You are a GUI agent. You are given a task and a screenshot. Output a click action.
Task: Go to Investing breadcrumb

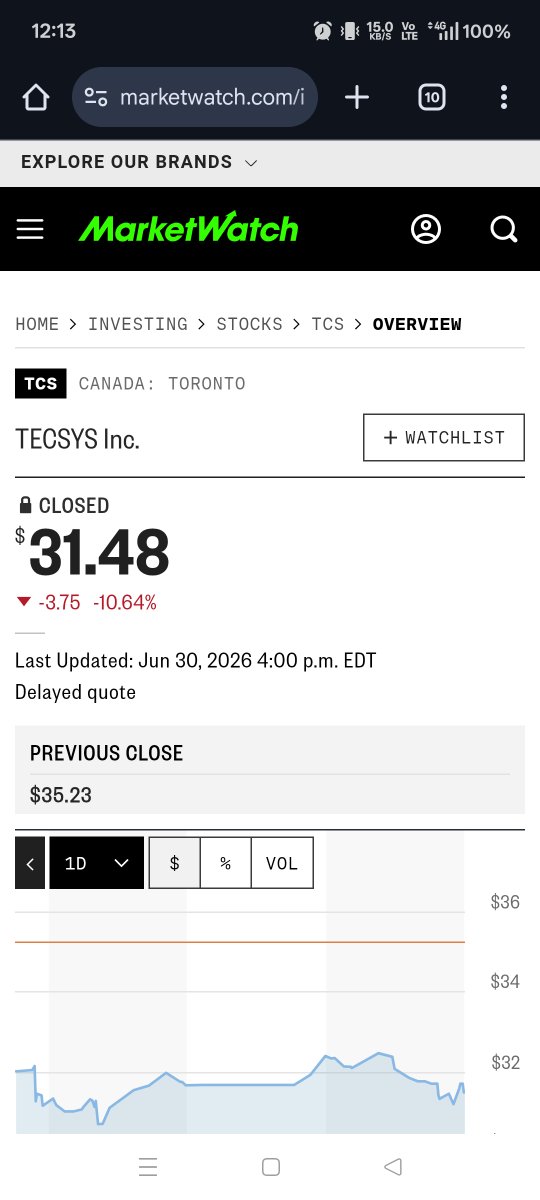click(138, 324)
